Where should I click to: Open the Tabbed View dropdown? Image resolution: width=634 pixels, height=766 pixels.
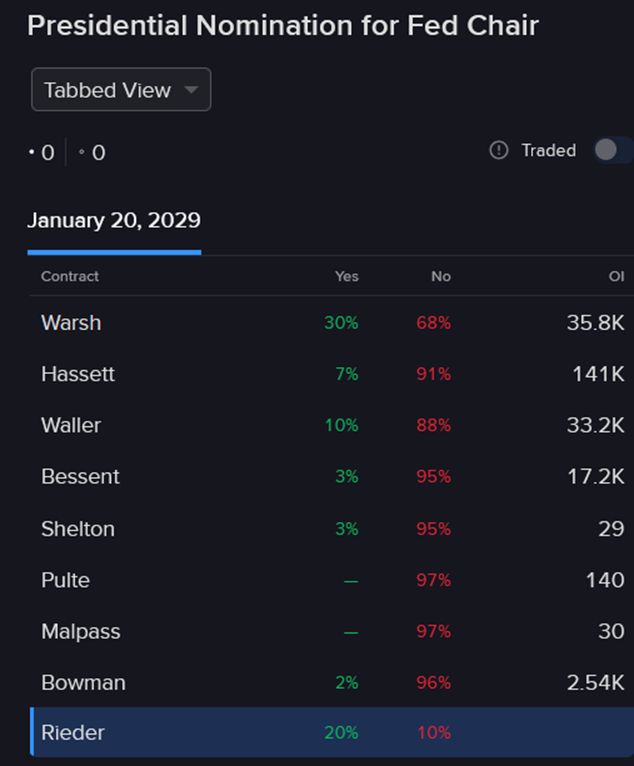pos(121,89)
